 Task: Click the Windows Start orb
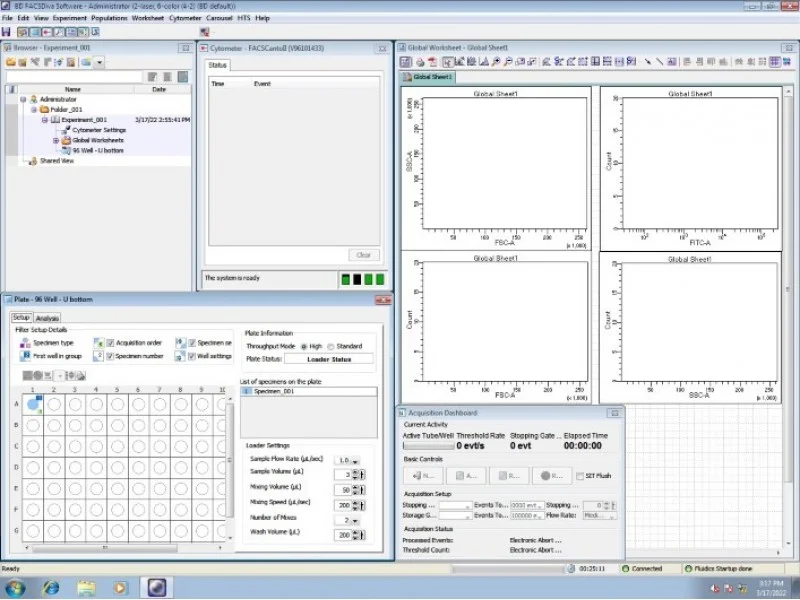(x=15, y=588)
